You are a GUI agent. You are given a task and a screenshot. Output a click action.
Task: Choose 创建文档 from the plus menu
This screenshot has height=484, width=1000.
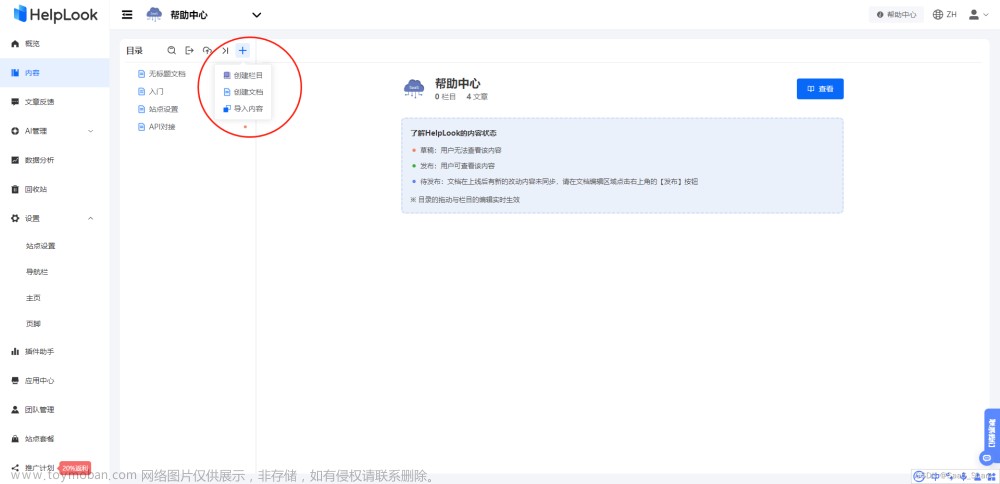pos(243,92)
